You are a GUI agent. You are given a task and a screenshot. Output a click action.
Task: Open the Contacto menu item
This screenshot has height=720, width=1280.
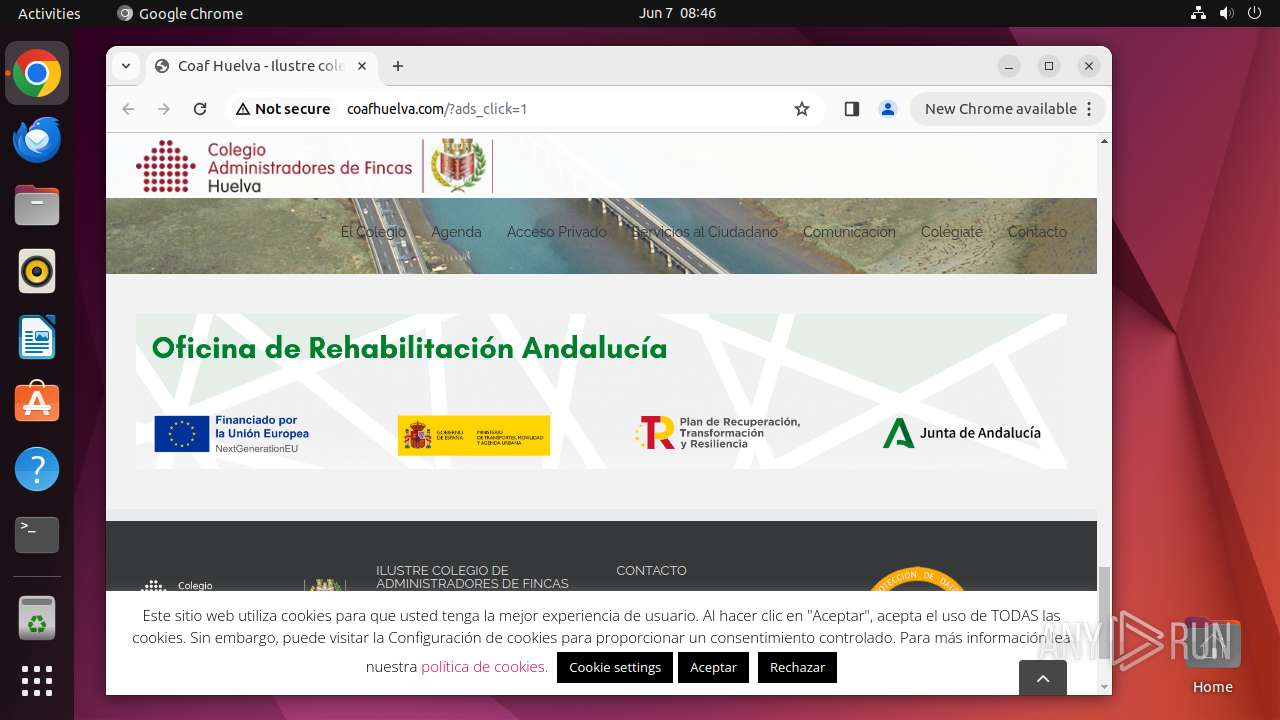pyautogui.click(x=1037, y=232)
